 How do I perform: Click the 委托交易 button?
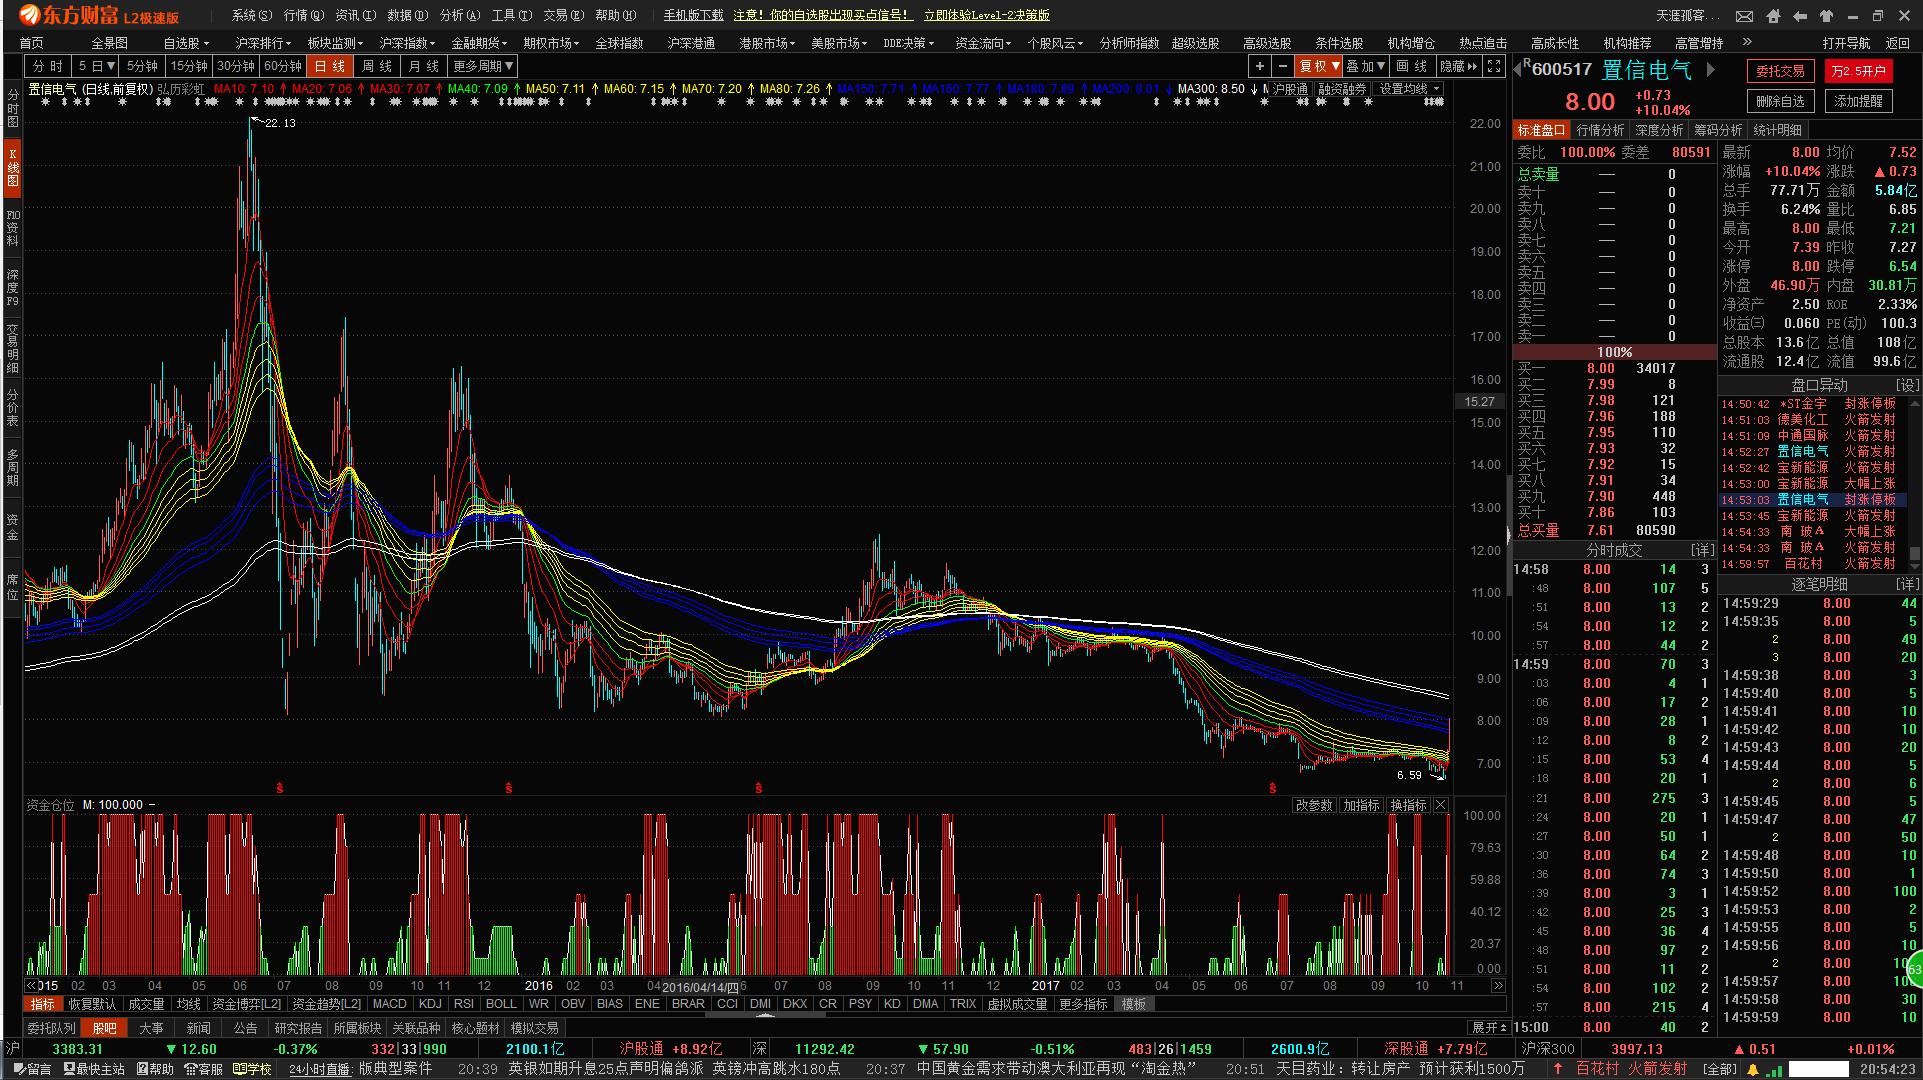pyautogui.click(x=1780, y=71)
